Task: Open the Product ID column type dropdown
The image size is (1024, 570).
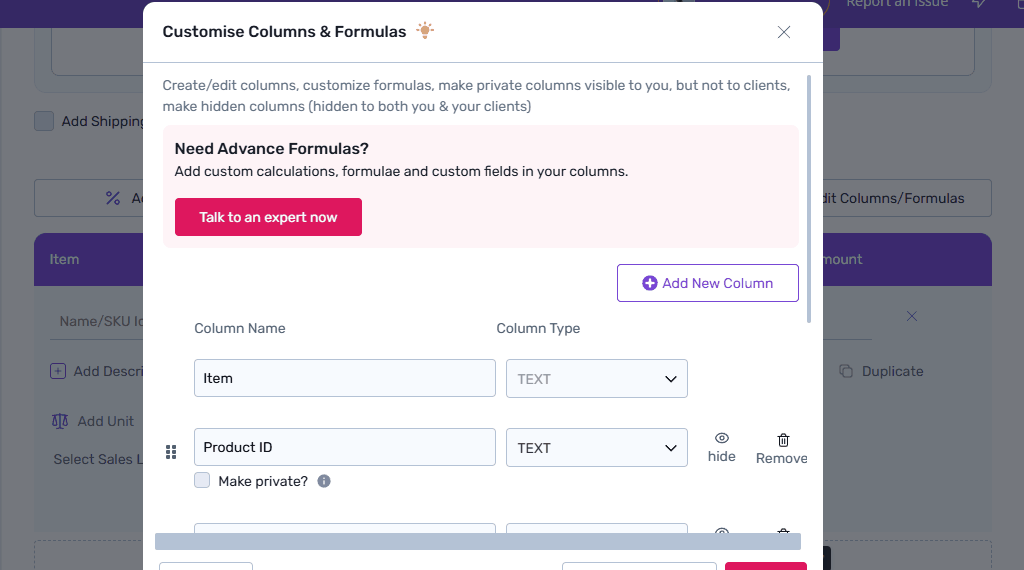Action: (x=597, y=448)
